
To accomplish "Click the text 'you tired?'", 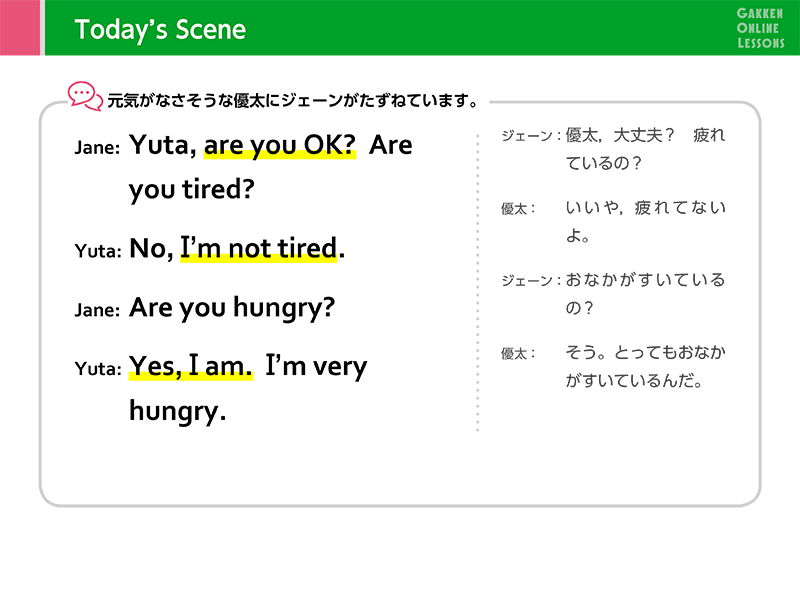I will pos(191,190).
